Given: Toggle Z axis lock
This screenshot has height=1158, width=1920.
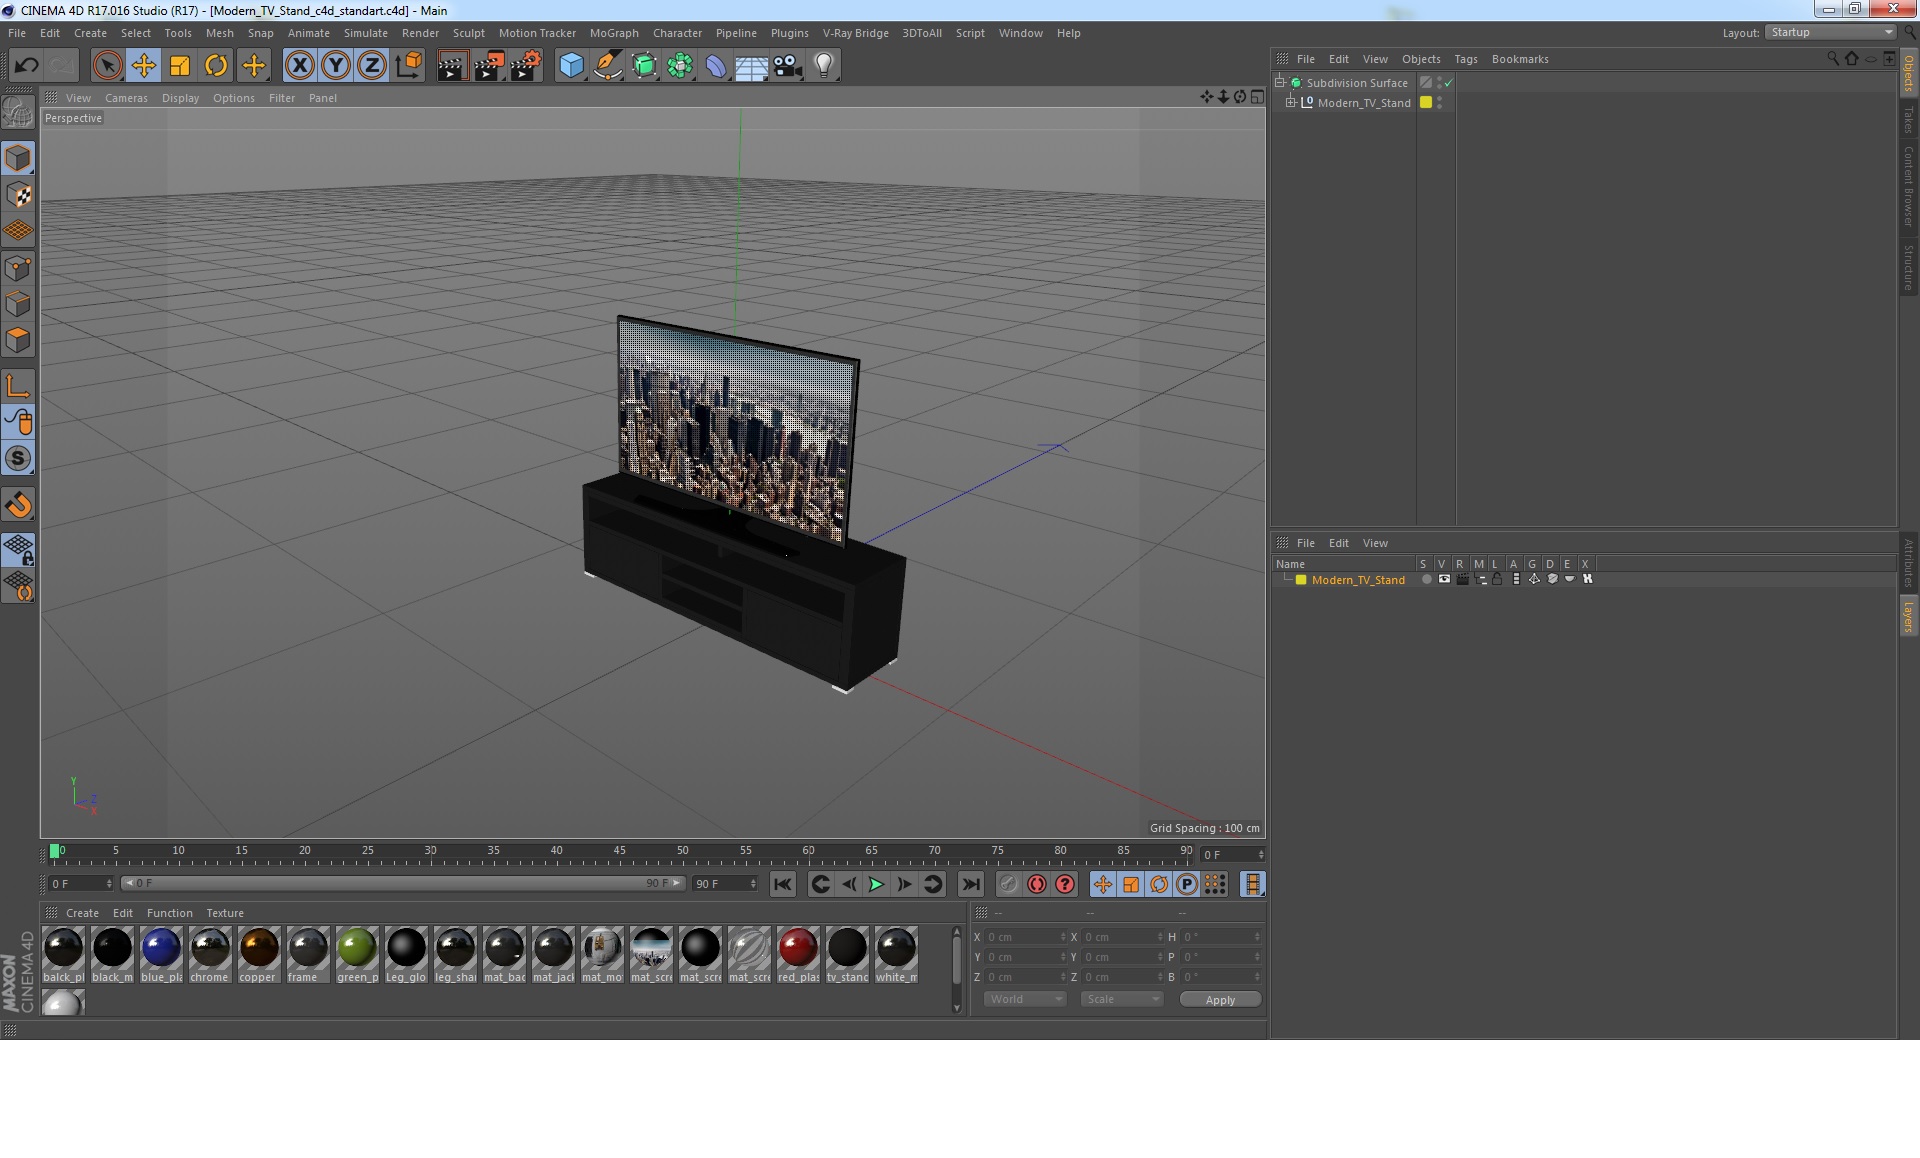Looking at the screenshot, I should [x=372, y=66].
